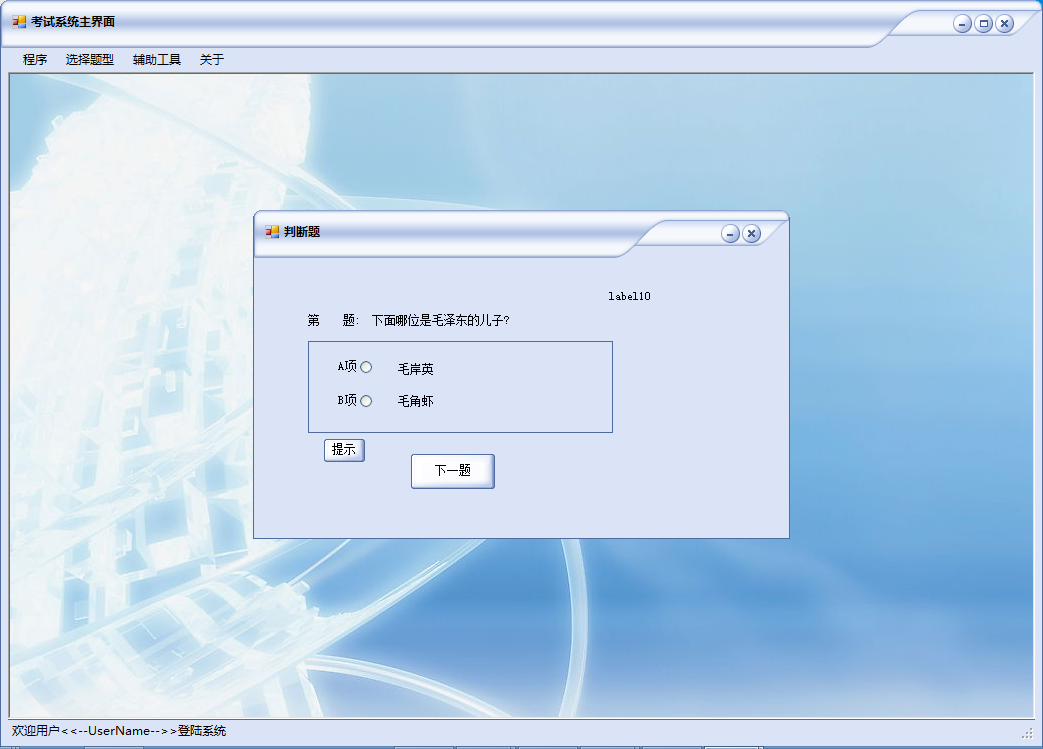The height and width of the screenshot is (749, 1043).
Task: Minimize the 判断题 dialog
Action: 730,233
